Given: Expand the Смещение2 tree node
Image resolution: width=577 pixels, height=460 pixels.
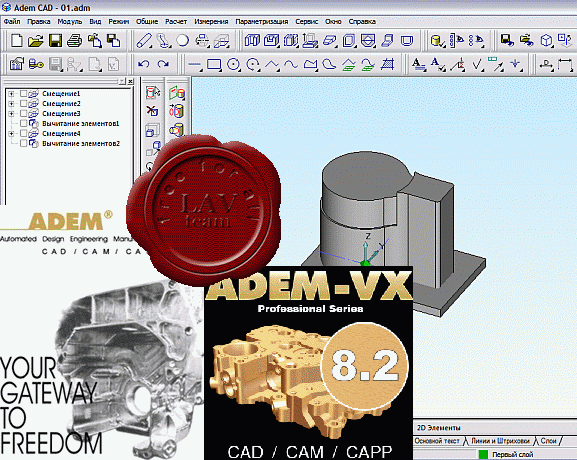Looking at the screenshot, I should (x=11, y=104).
